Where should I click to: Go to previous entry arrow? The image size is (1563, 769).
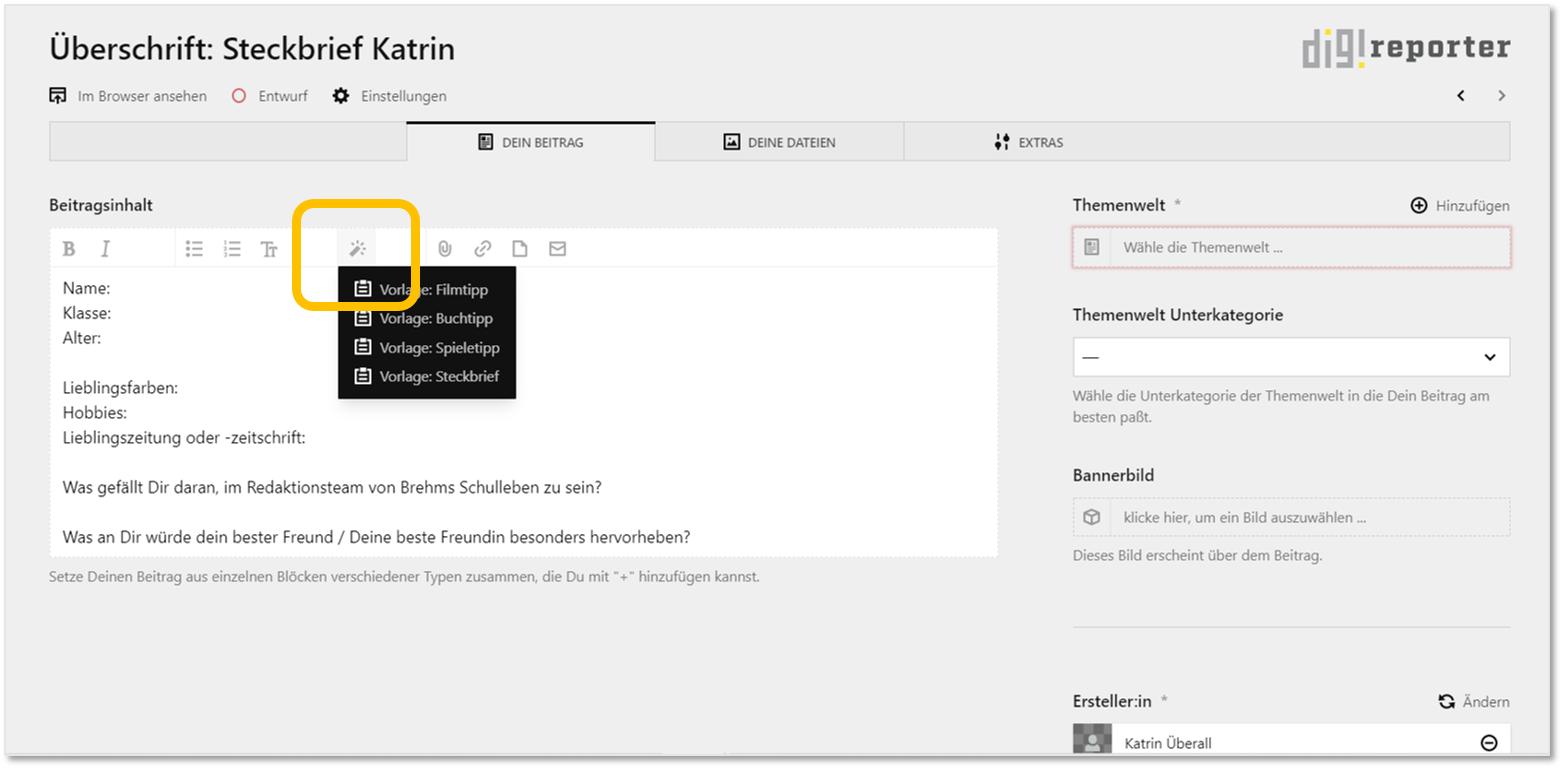click(x=1461, y=96)
